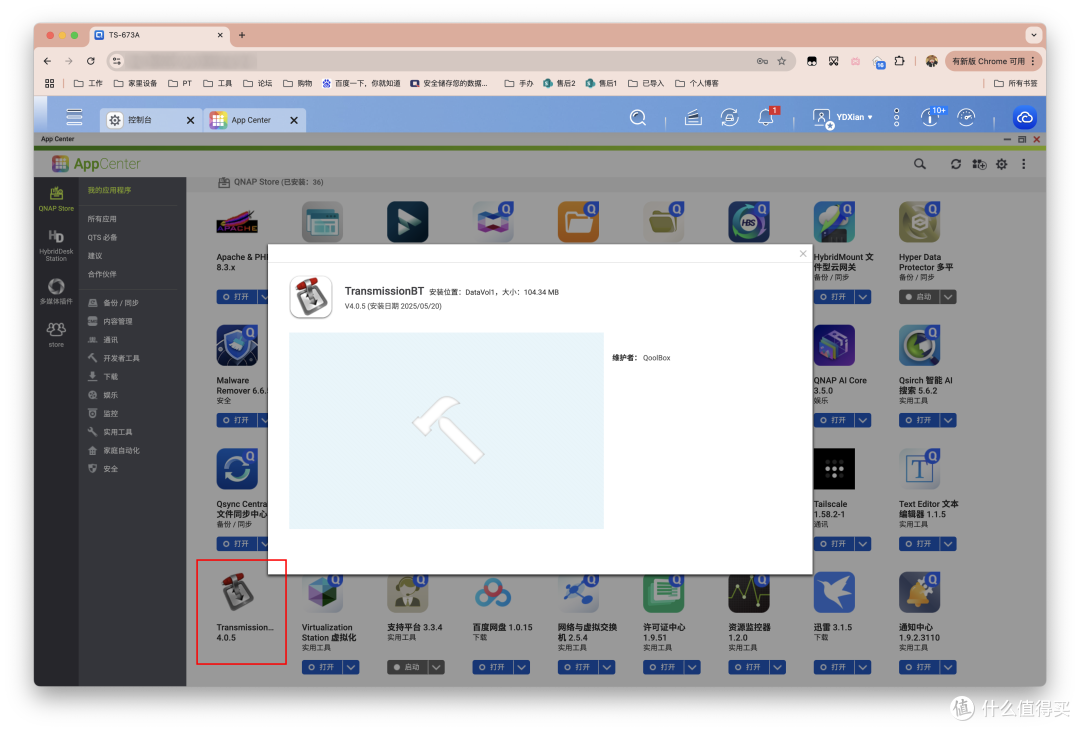Select 所有应用 category
This screenshot has height=731, width=1080.
pos(102,218)
